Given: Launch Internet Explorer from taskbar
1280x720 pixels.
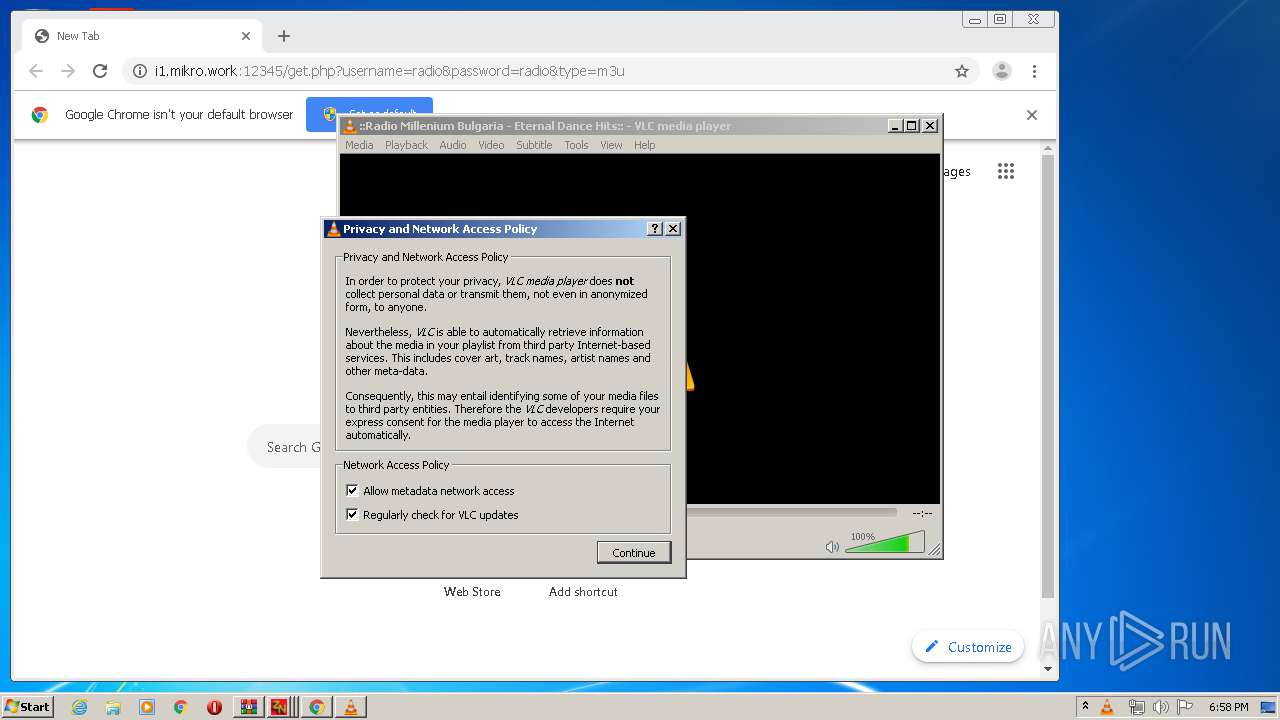Looking at the screenshot, I should (79, 707).
